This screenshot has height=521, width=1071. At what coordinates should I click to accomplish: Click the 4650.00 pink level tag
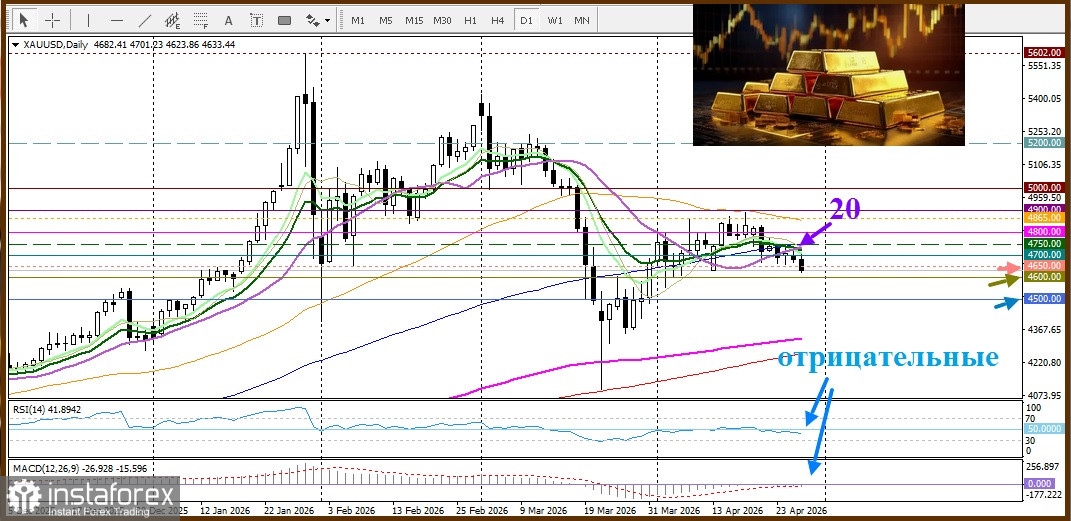click(x=1044, y=265)
